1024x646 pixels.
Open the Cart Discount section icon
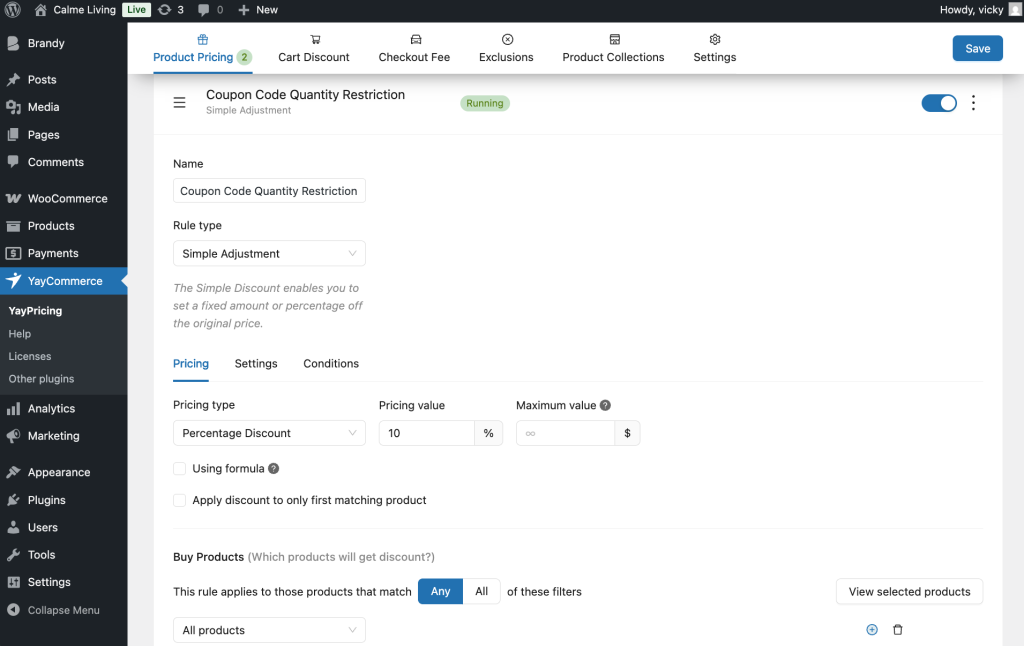(x=313, y=38)
